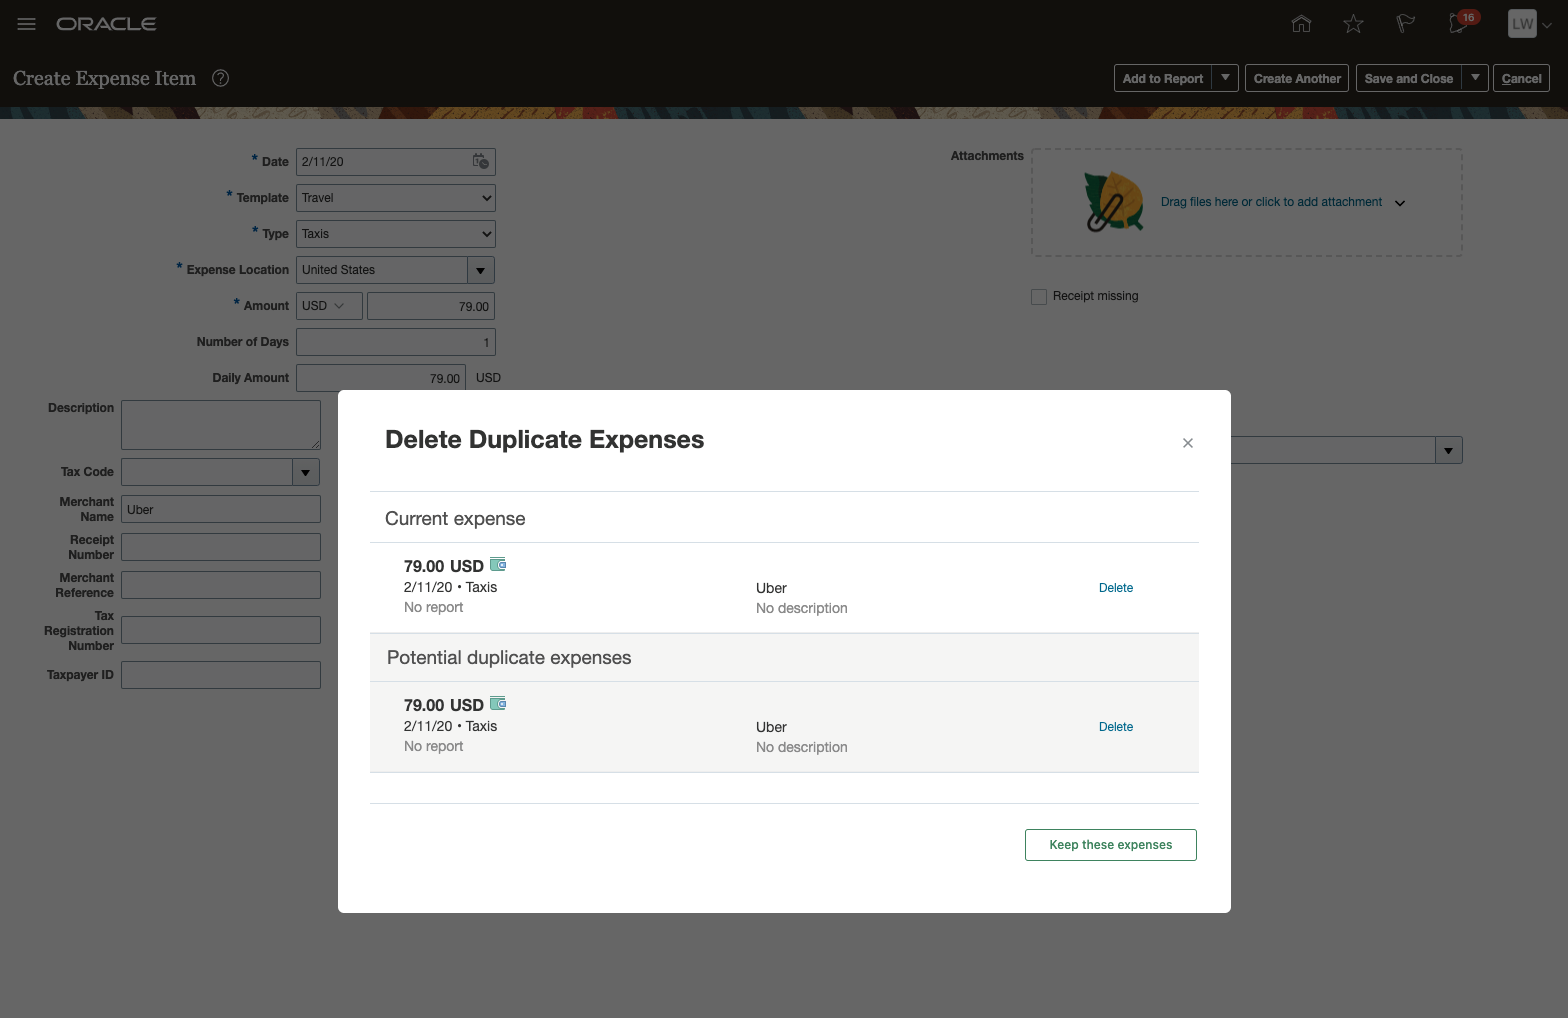Click the Keep these expenses button
This screenshot has width=1568, height=1018.
pyautogui.click(x=1110, y=845)
